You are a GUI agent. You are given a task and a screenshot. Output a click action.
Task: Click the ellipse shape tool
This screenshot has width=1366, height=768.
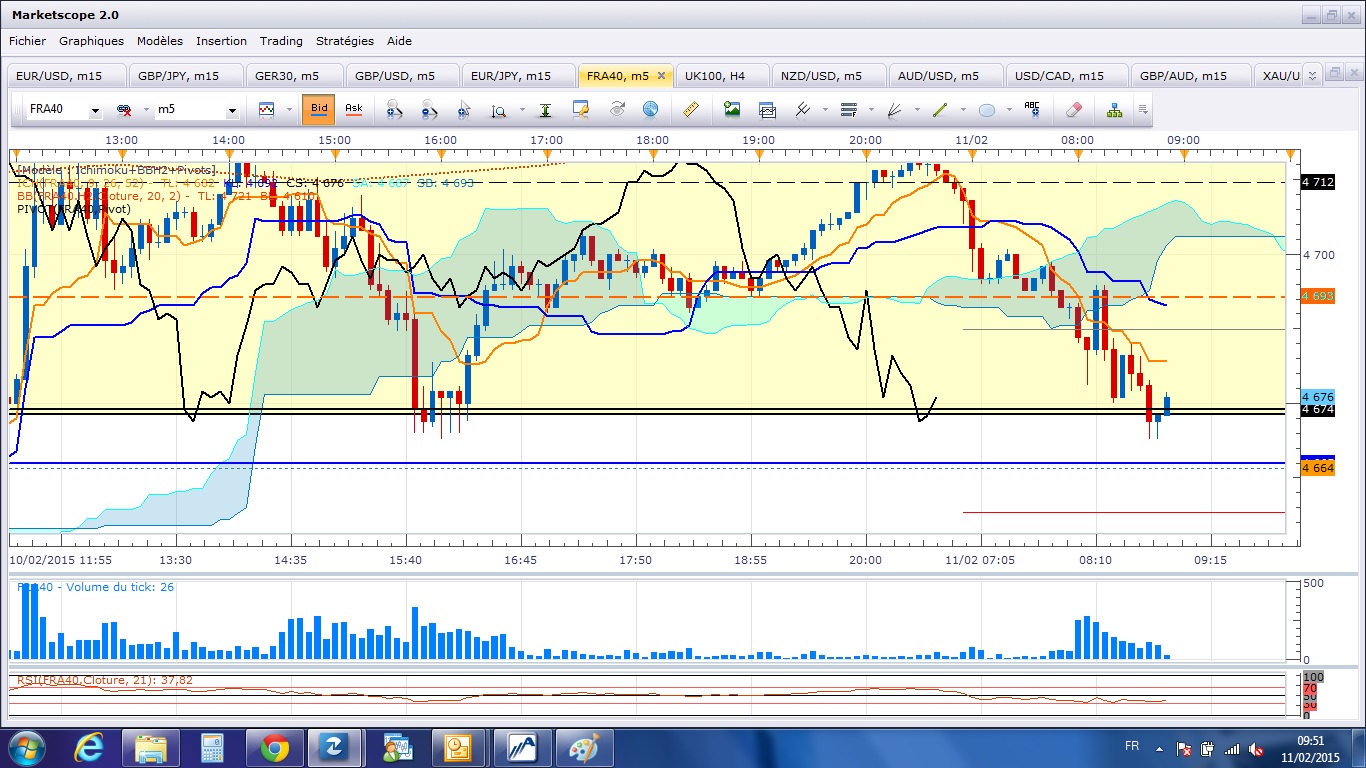click(986, 110)
